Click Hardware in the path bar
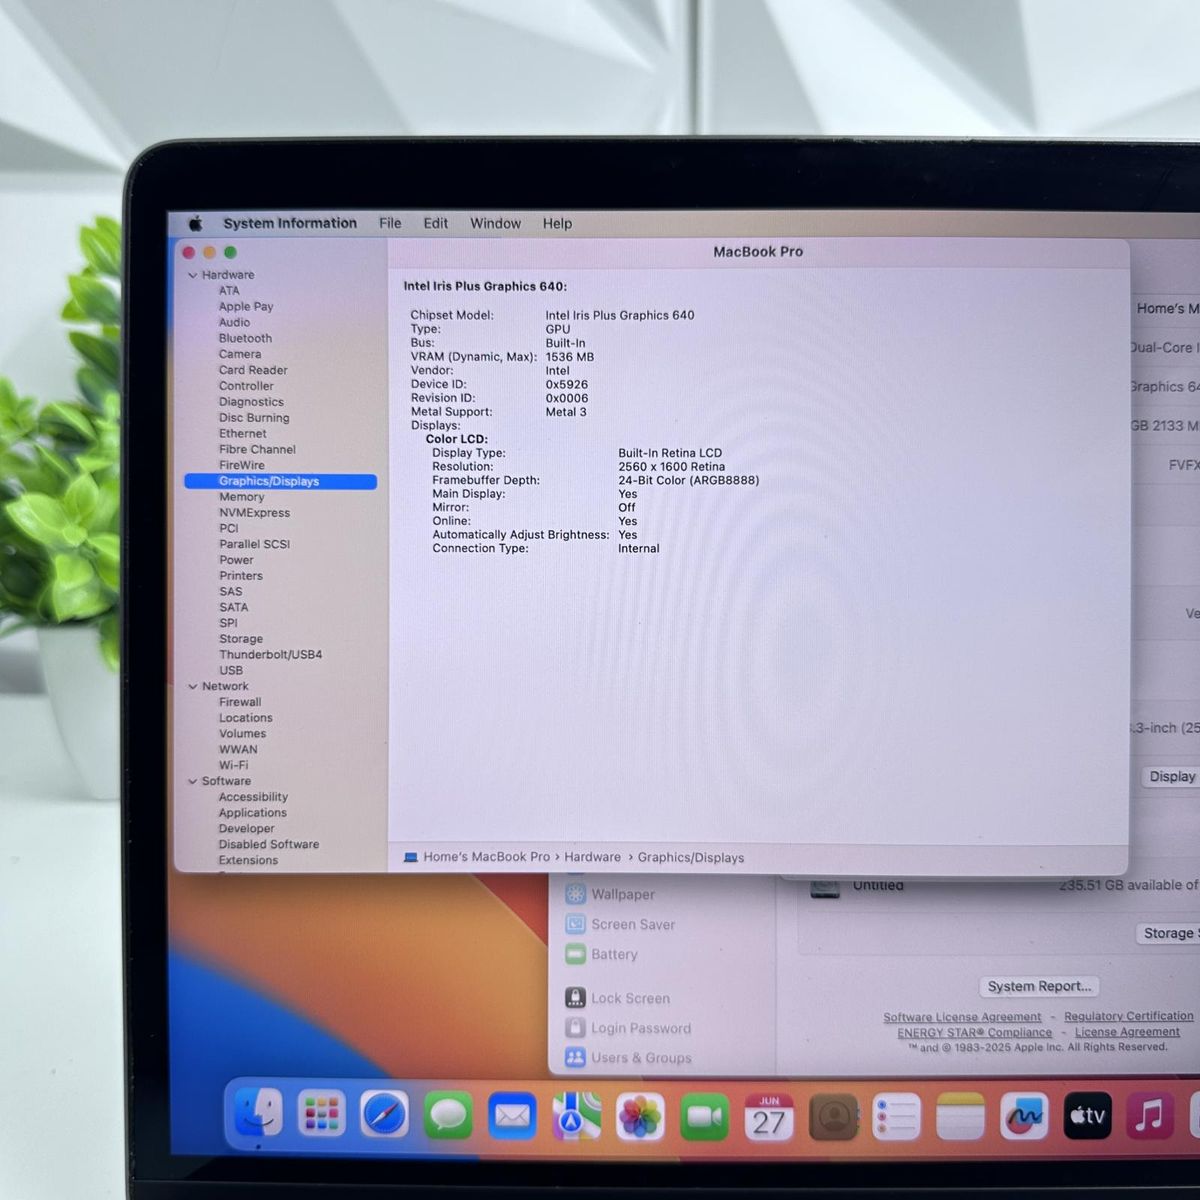 point(593,857)
